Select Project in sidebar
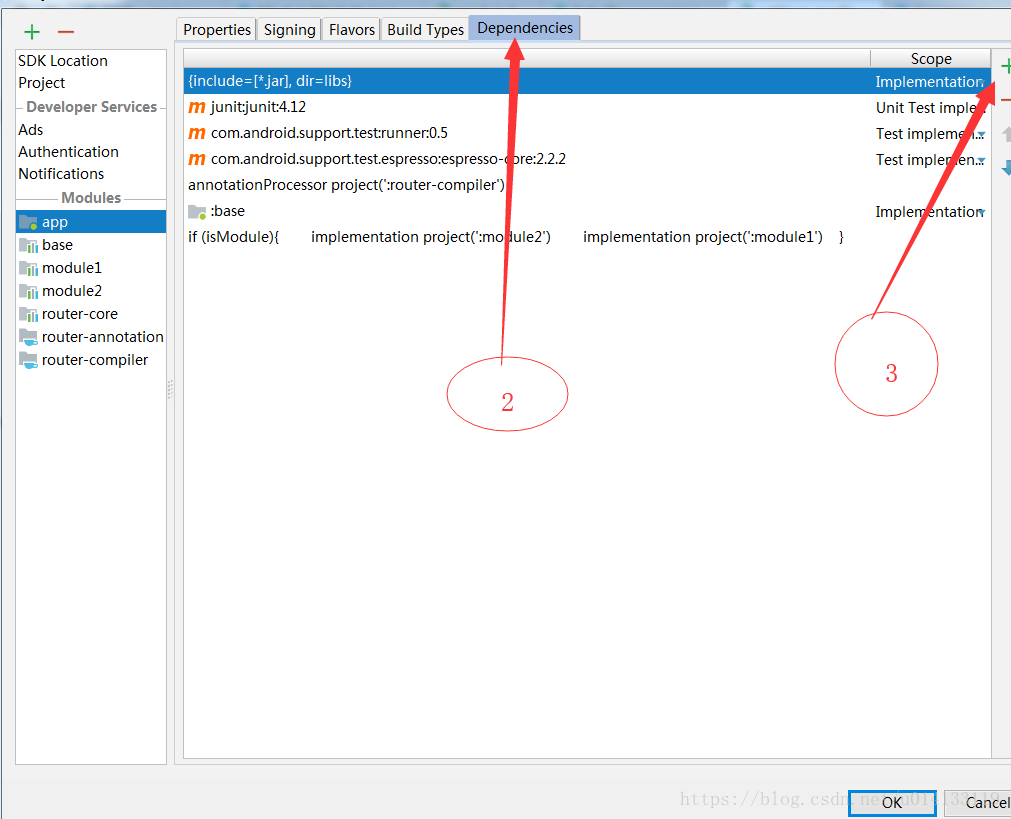This screenshot has width=1011, height=819. point(42,83)
